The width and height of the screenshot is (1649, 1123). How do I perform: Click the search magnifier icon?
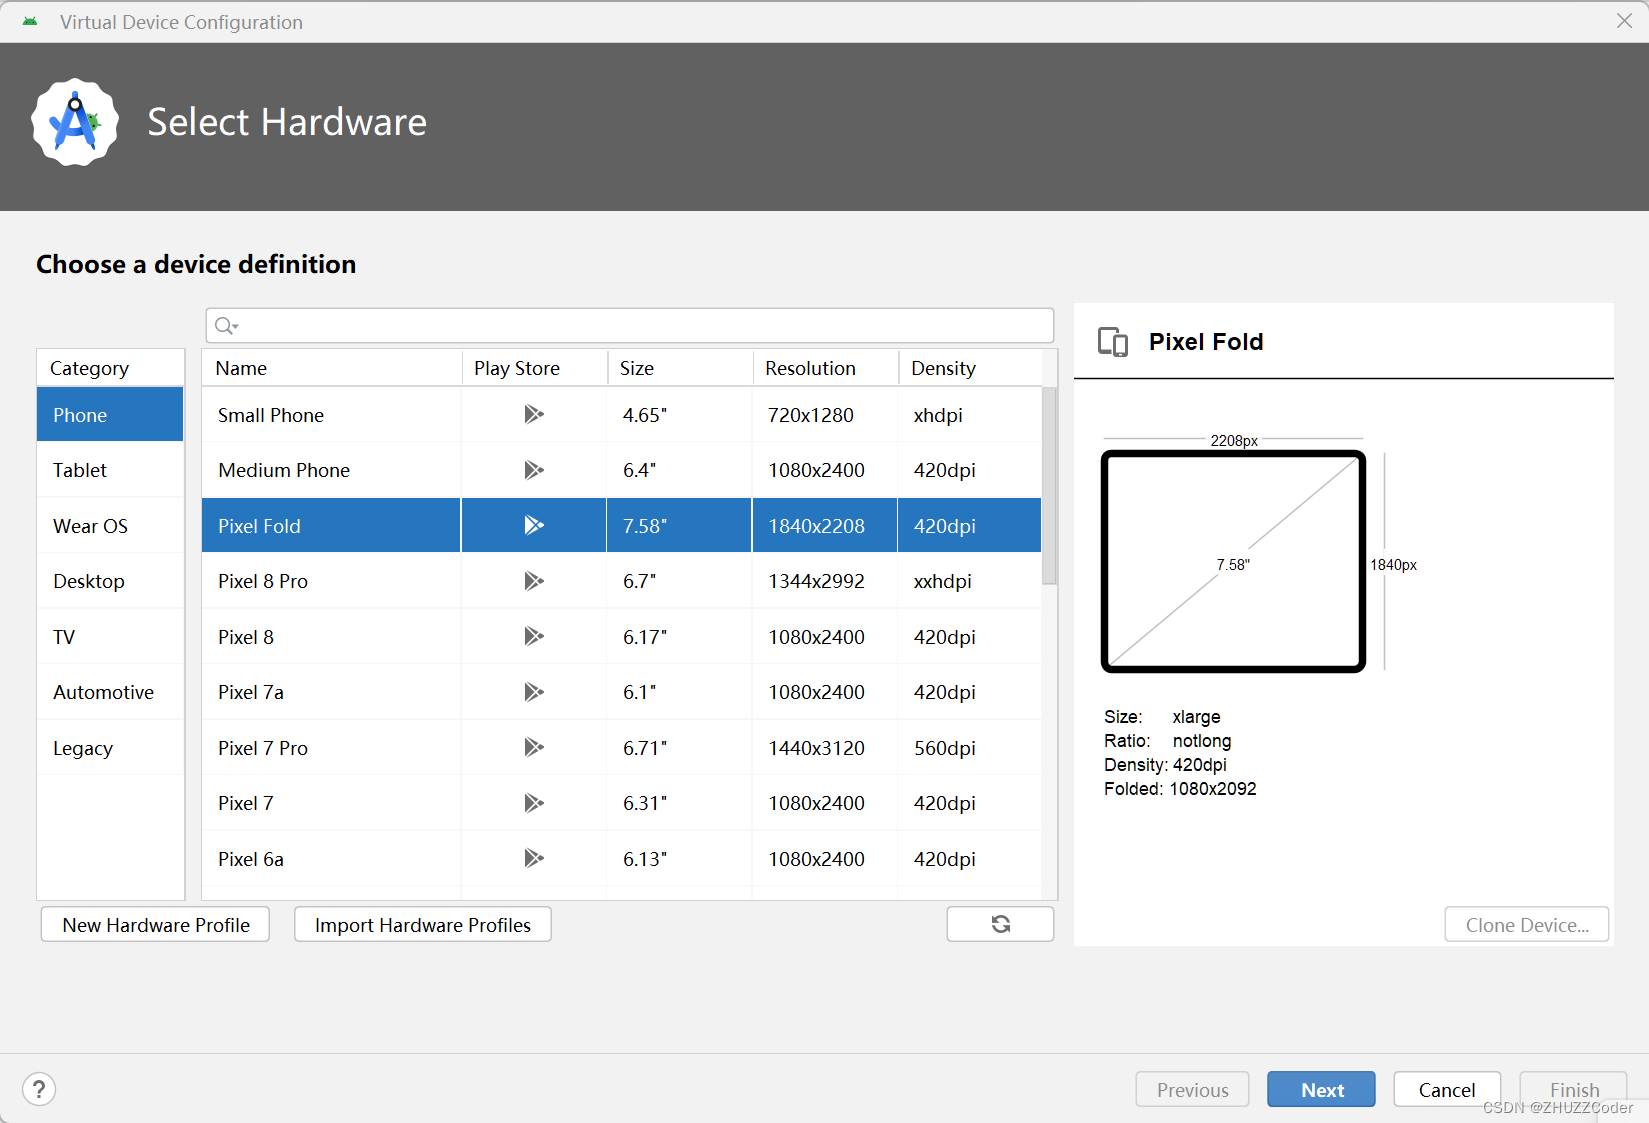226,325
